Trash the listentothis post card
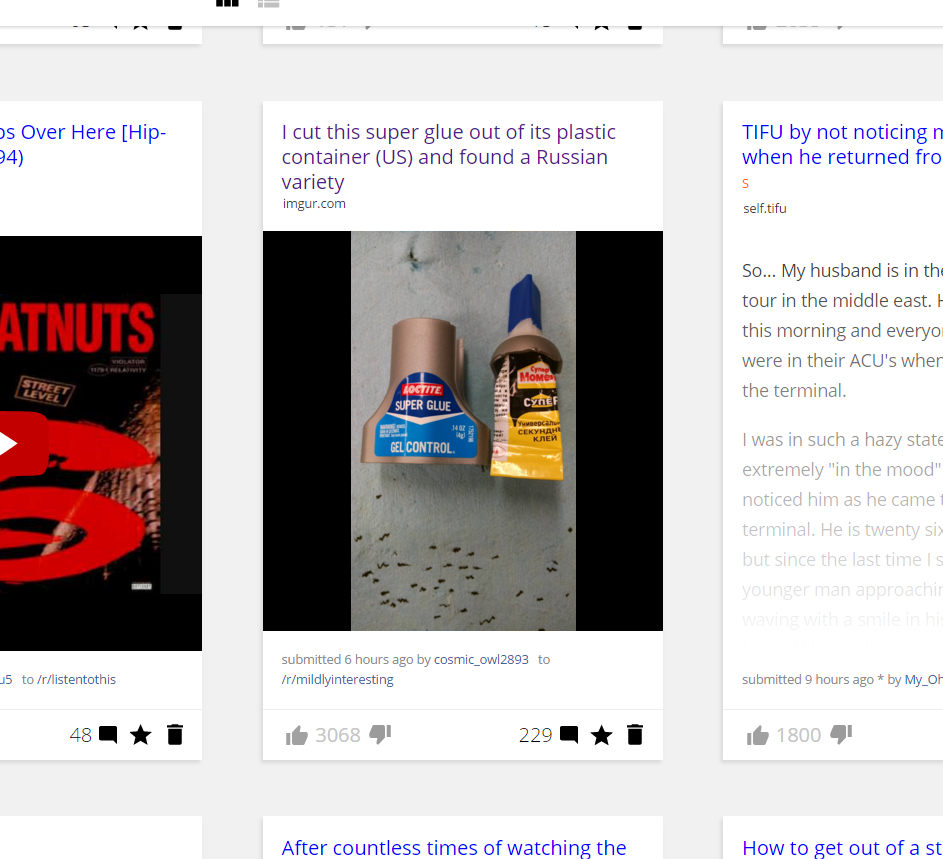The image size is (943, 859). tap(175, 735)
